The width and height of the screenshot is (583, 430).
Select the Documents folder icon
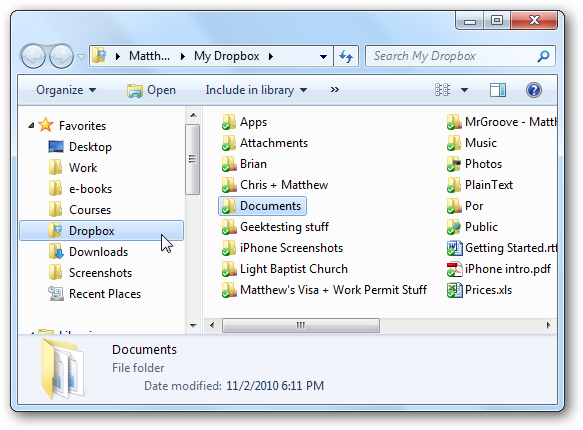click(x=228, y=206)
